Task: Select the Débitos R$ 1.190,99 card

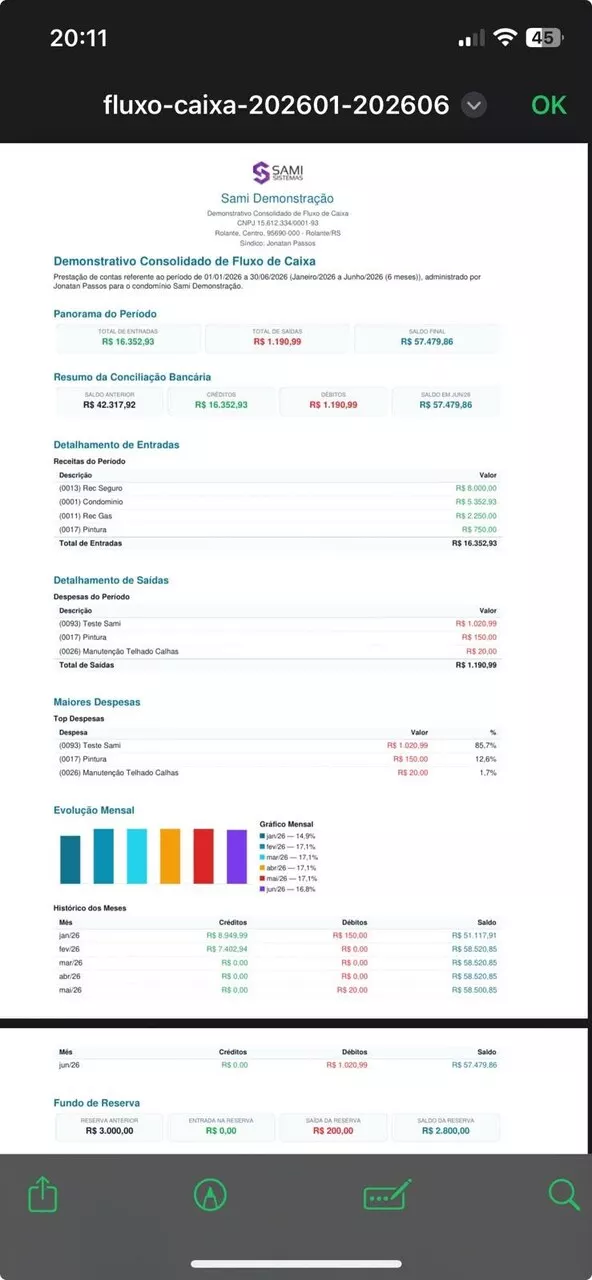Action: [333, 402]
